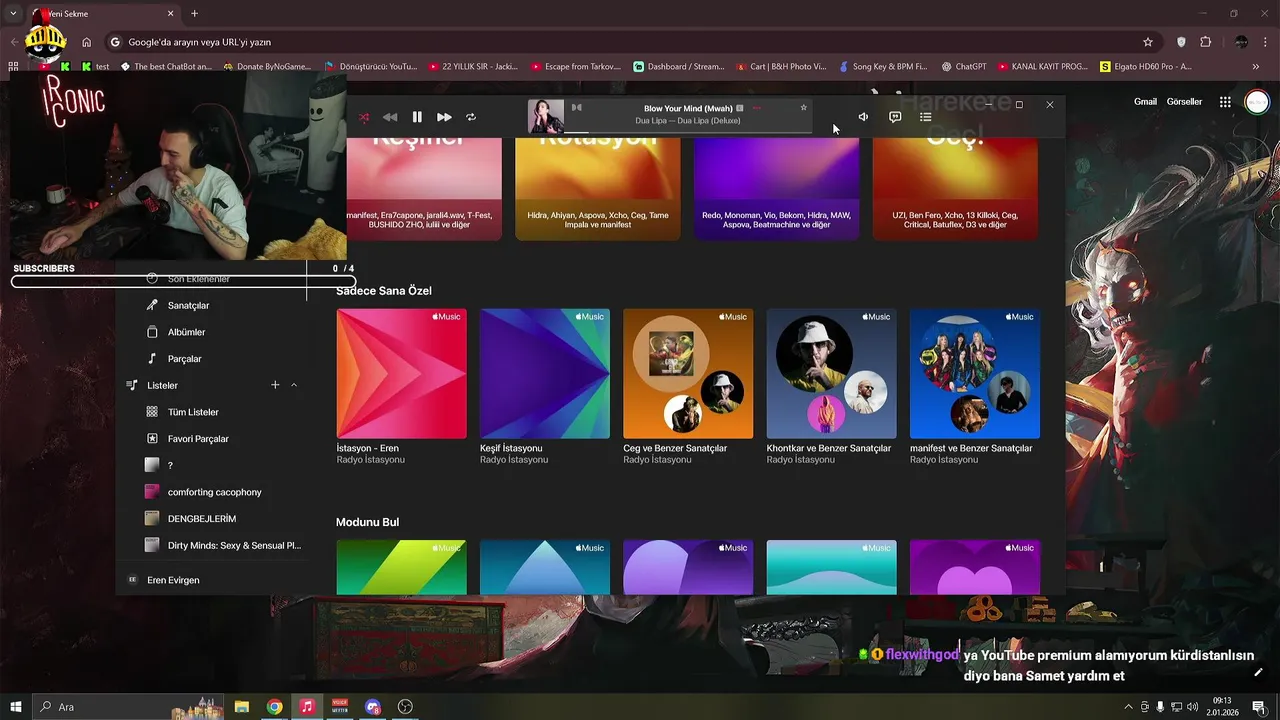Open the green Modunu Bul card
This screenshot has height=720, width=1280.
[401, 567]
